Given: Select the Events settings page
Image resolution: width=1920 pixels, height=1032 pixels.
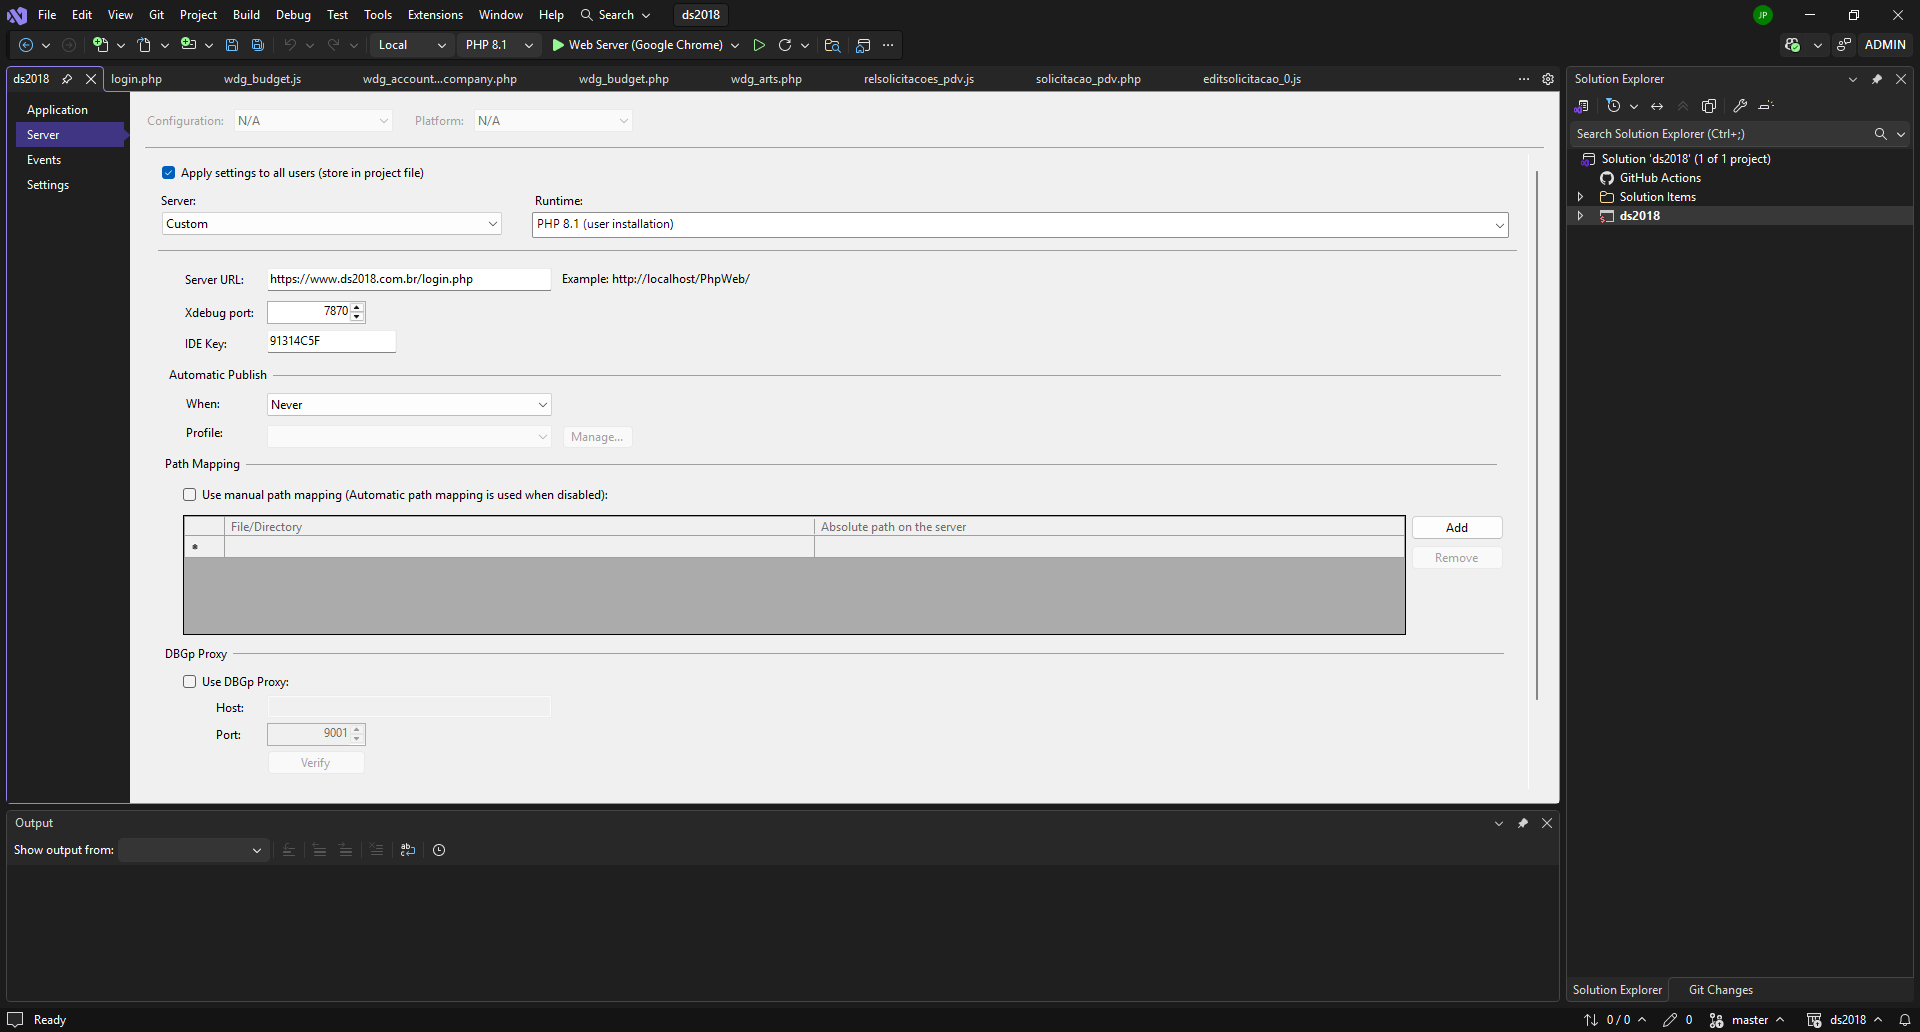Looking at the screenshot, I should [x=44, y=160].
